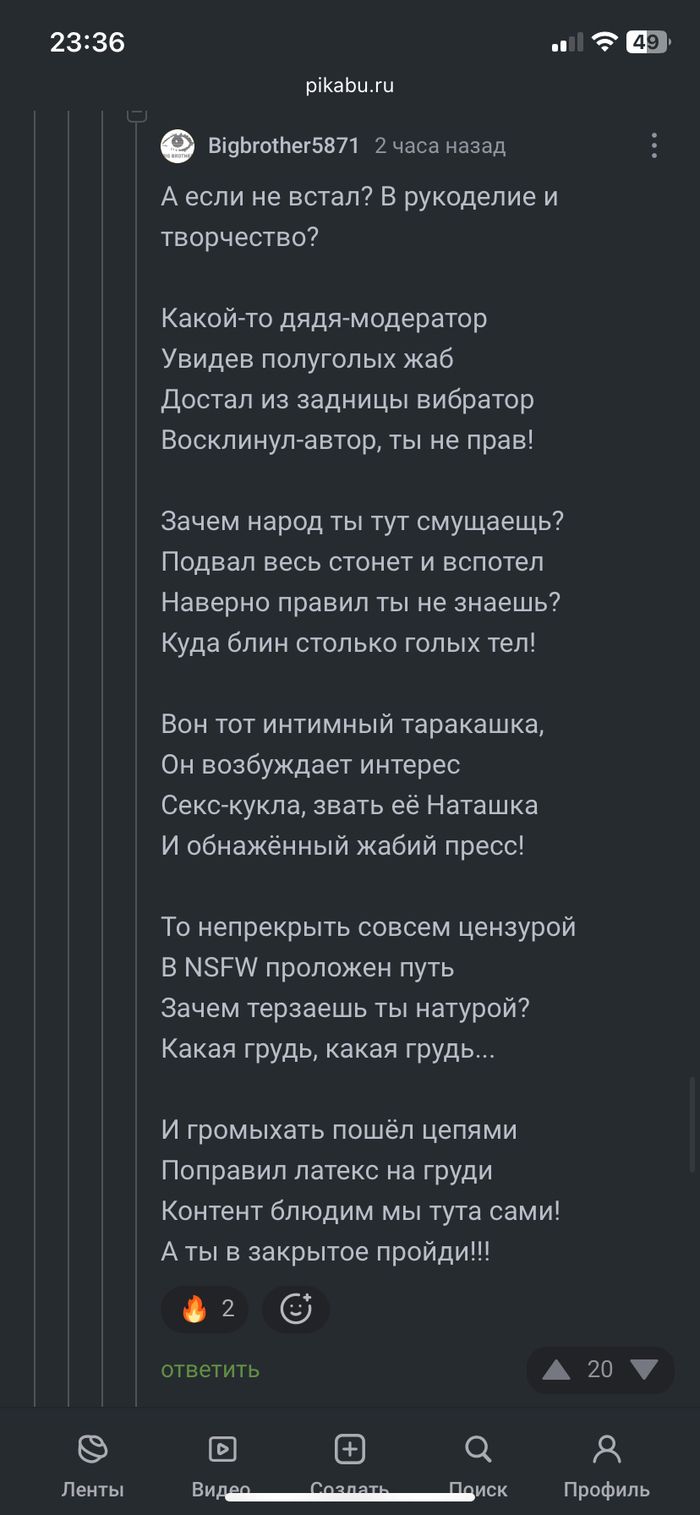Open the Ленты feed tab
The width and height of the screenshot is (700, 1515).
pos(93,1450)
